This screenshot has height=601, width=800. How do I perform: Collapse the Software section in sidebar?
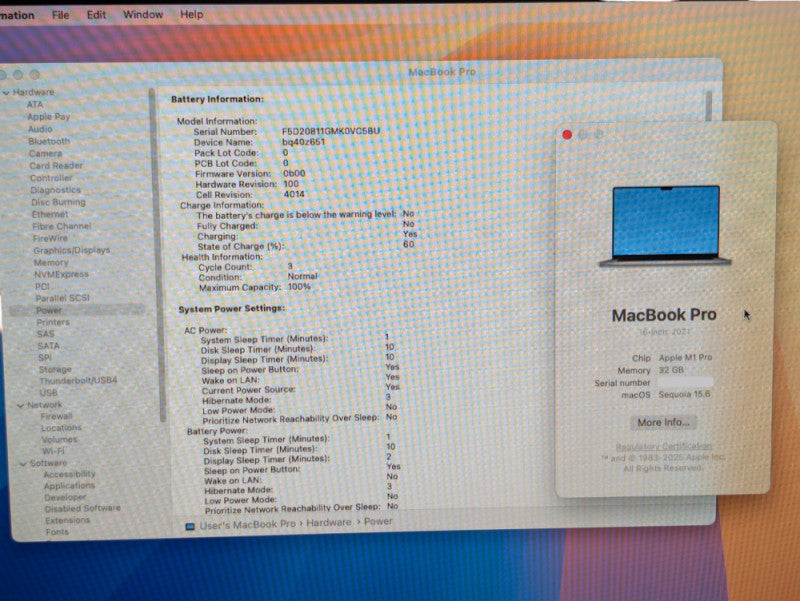[23, 464]
